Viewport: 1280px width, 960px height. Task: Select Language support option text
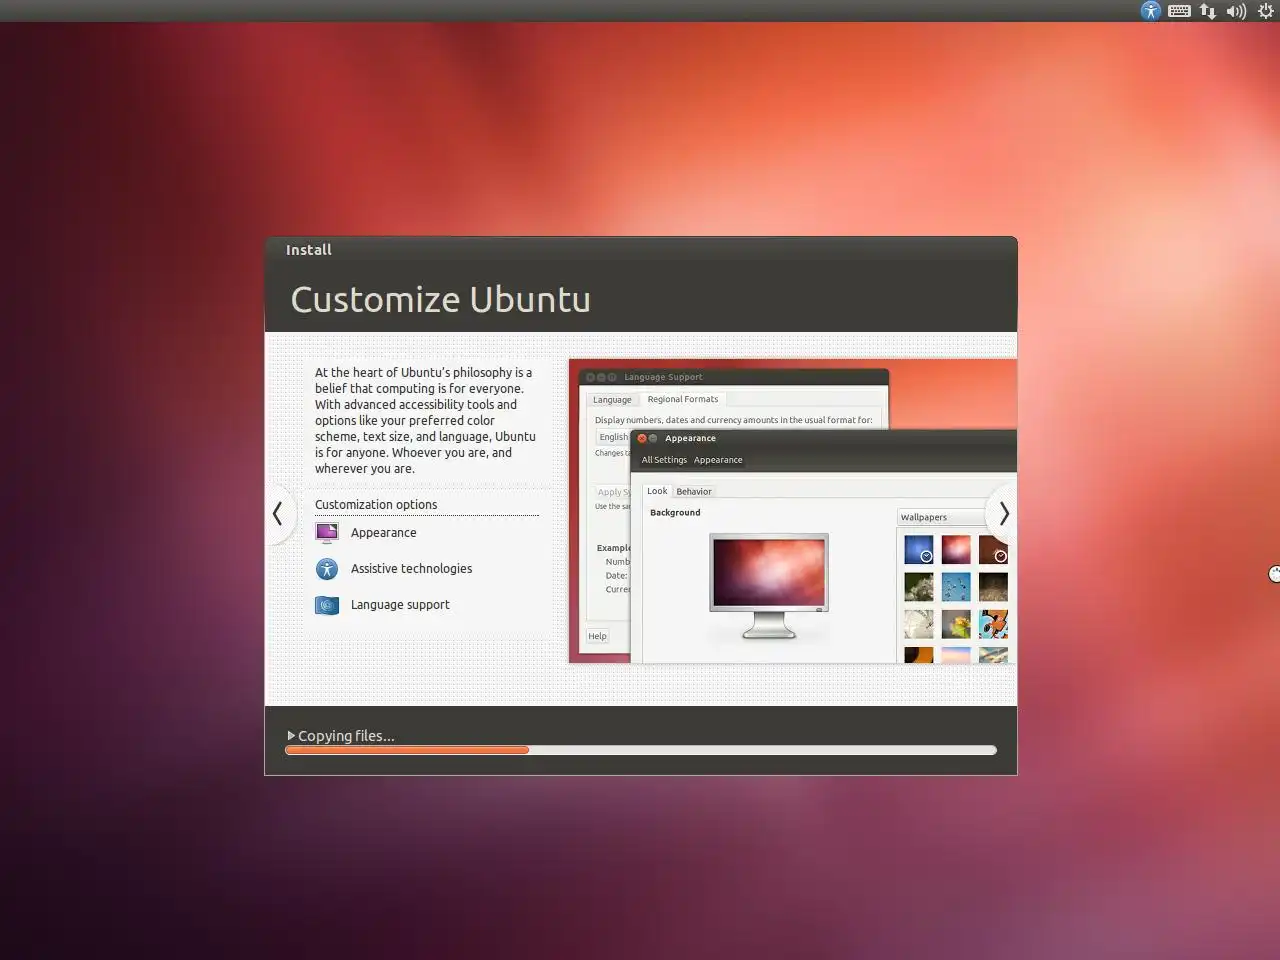tap(400, 605)
